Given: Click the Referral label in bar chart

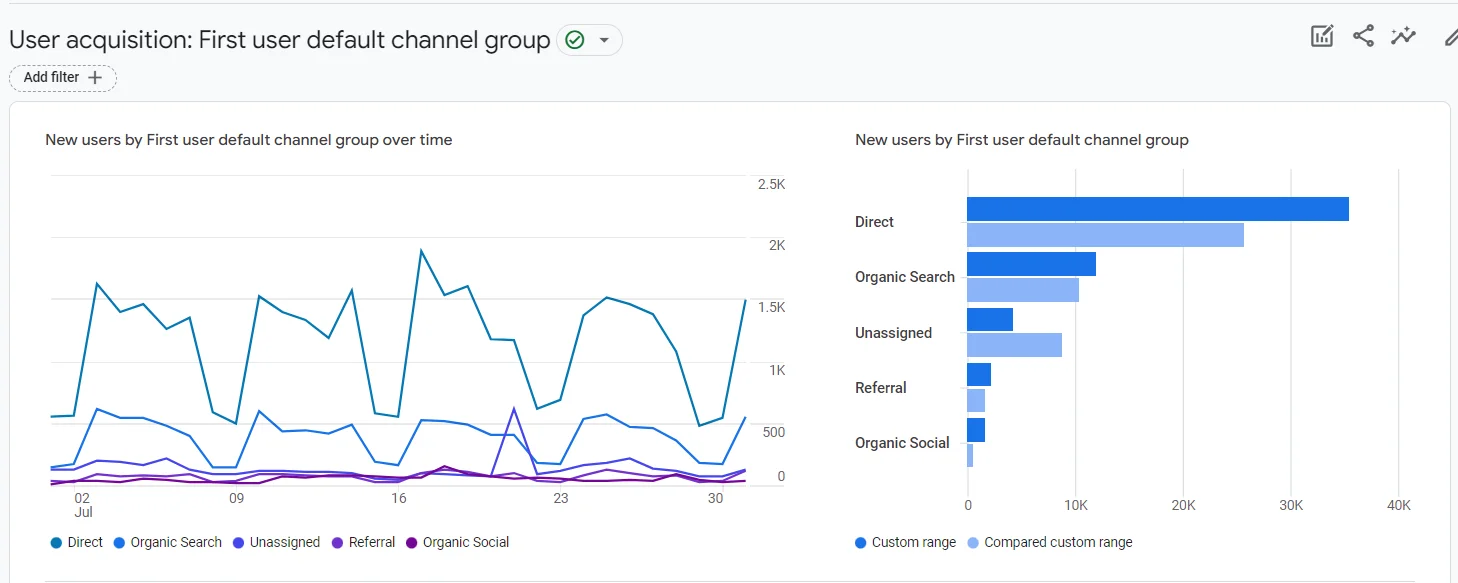Looking at the screenshot, I should pos(881,388).
